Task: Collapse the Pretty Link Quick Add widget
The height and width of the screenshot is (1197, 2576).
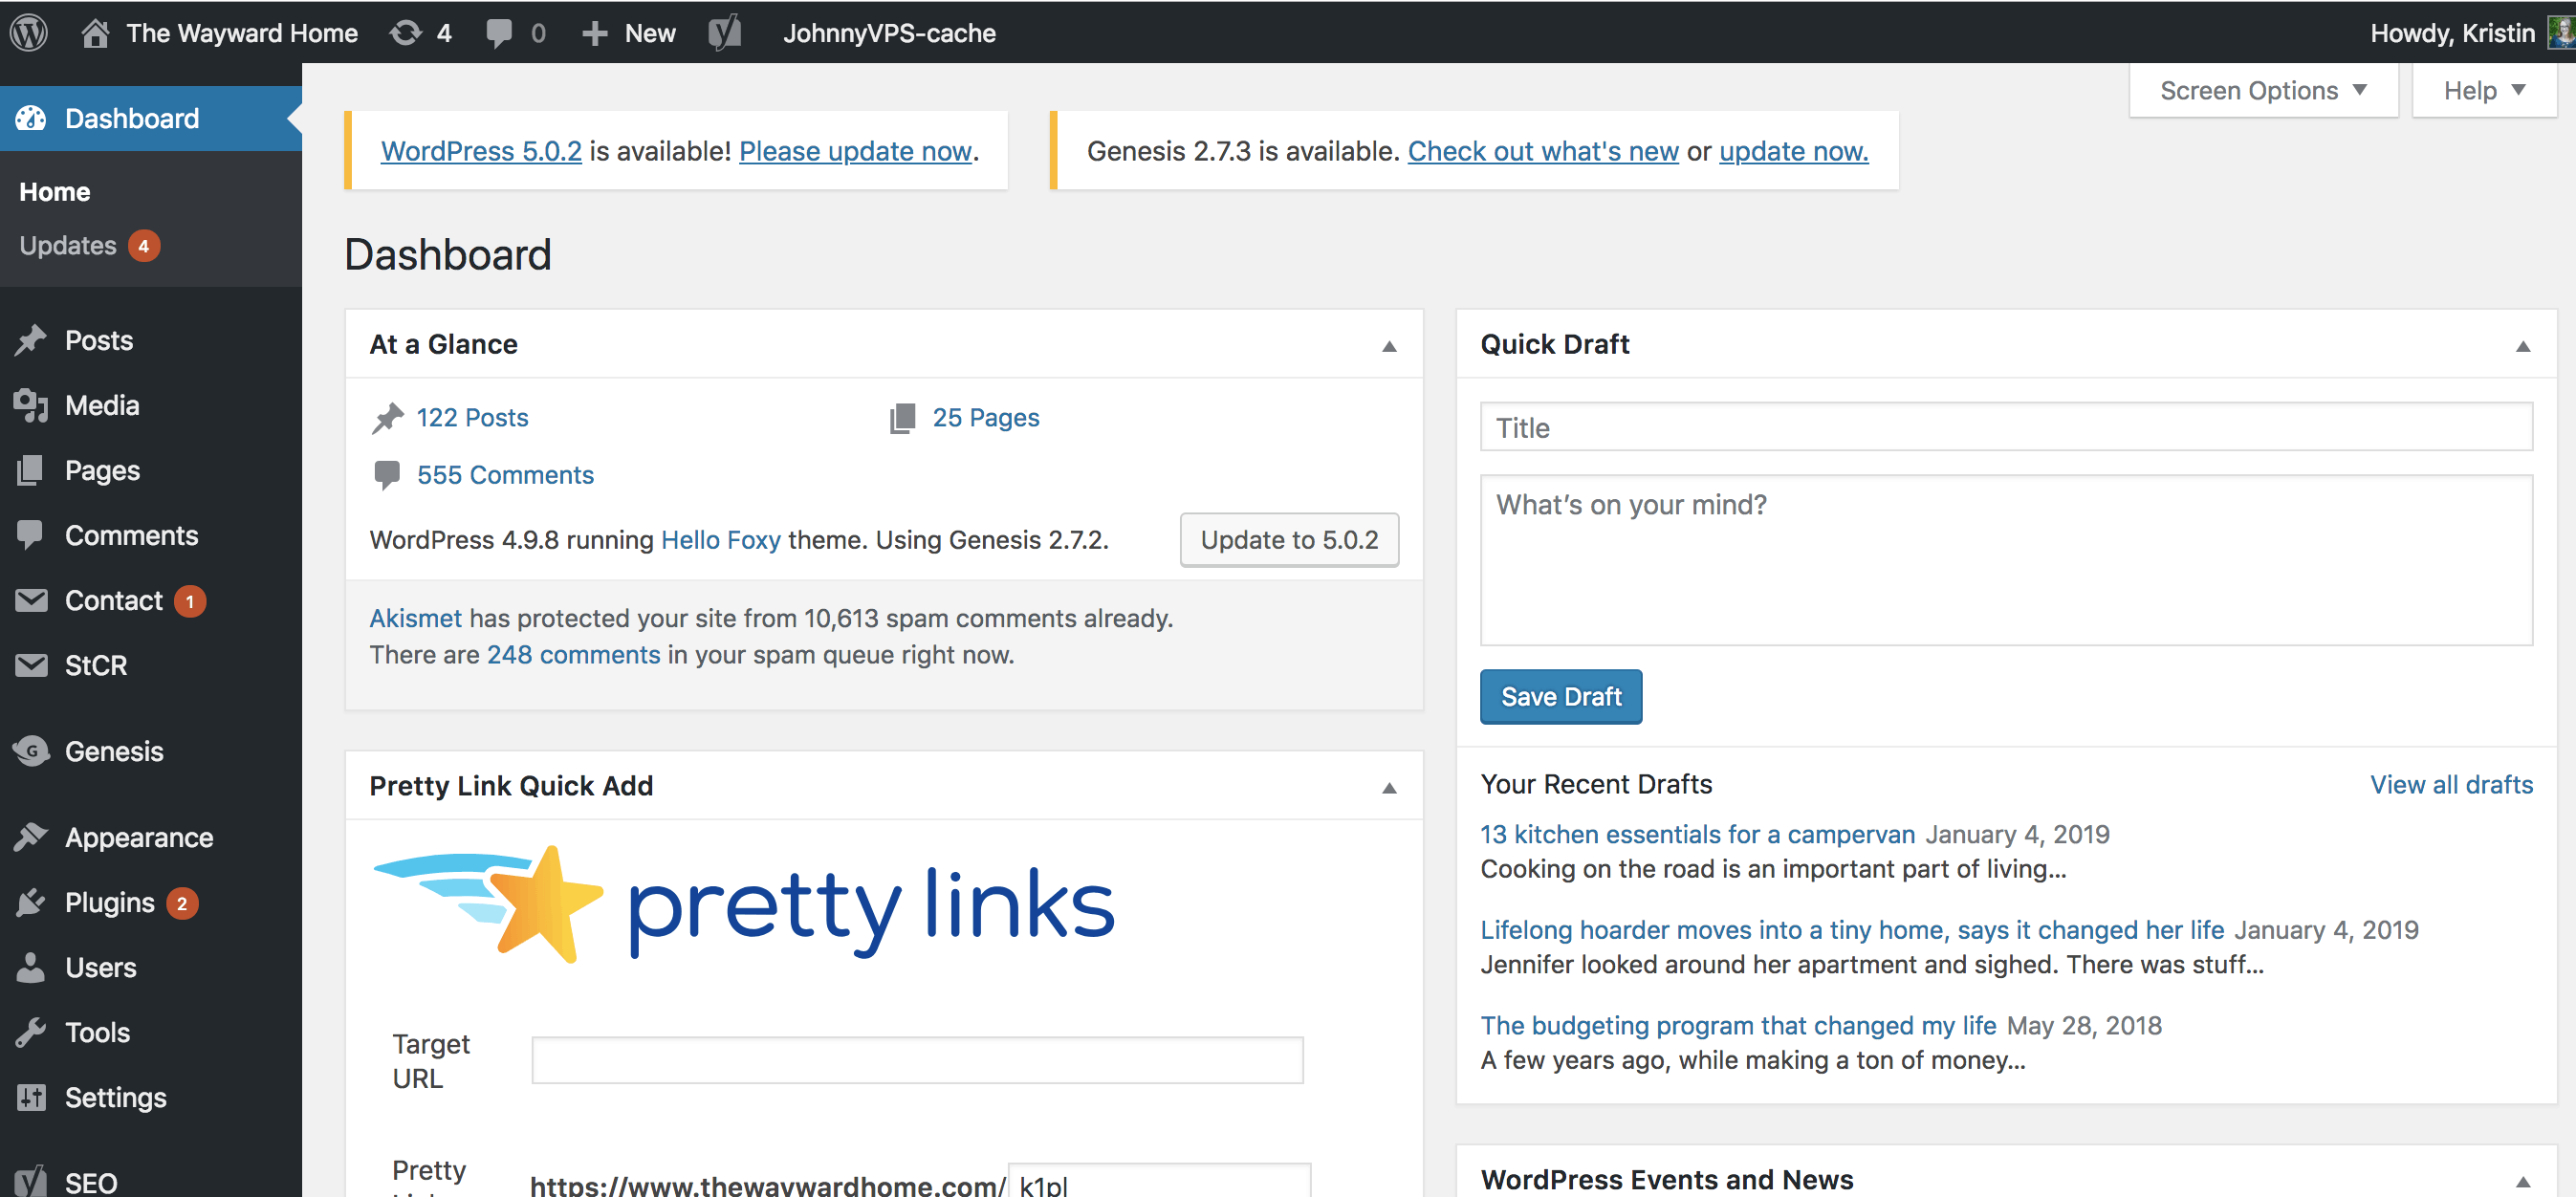Action: click(1389, 788)
